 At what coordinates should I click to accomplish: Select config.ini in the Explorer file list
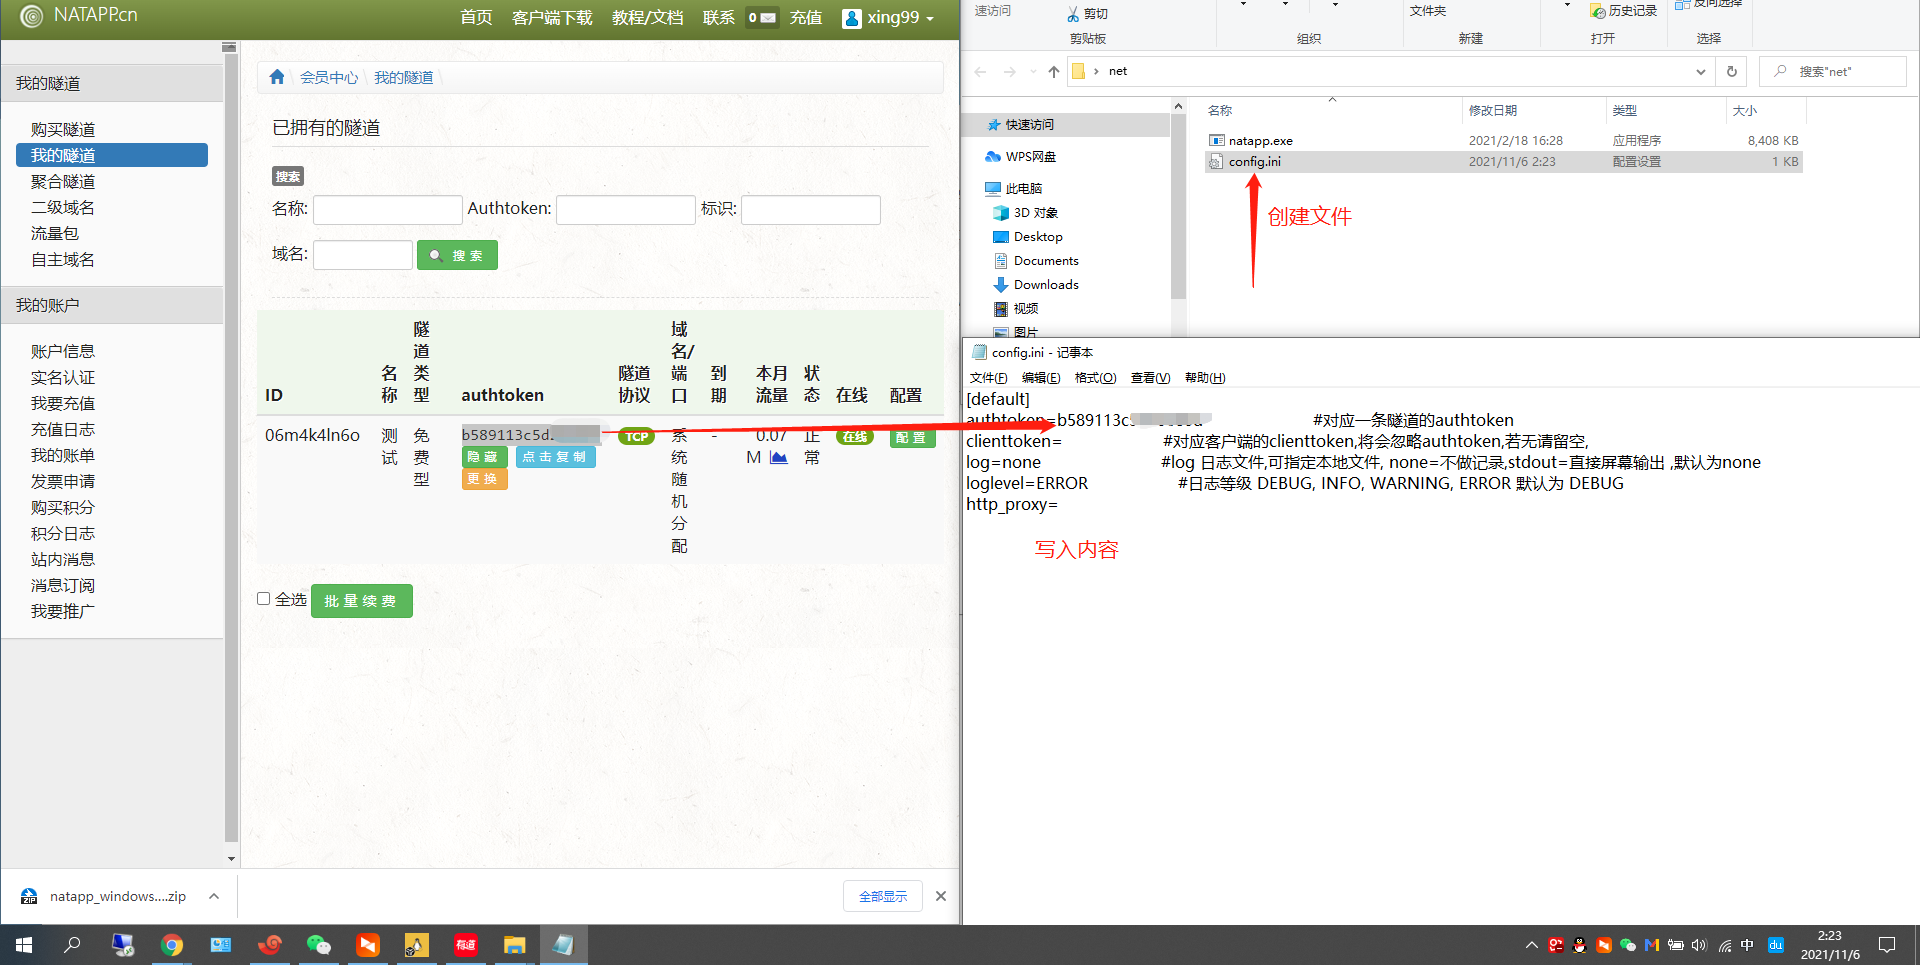(x=1504, y=162)
